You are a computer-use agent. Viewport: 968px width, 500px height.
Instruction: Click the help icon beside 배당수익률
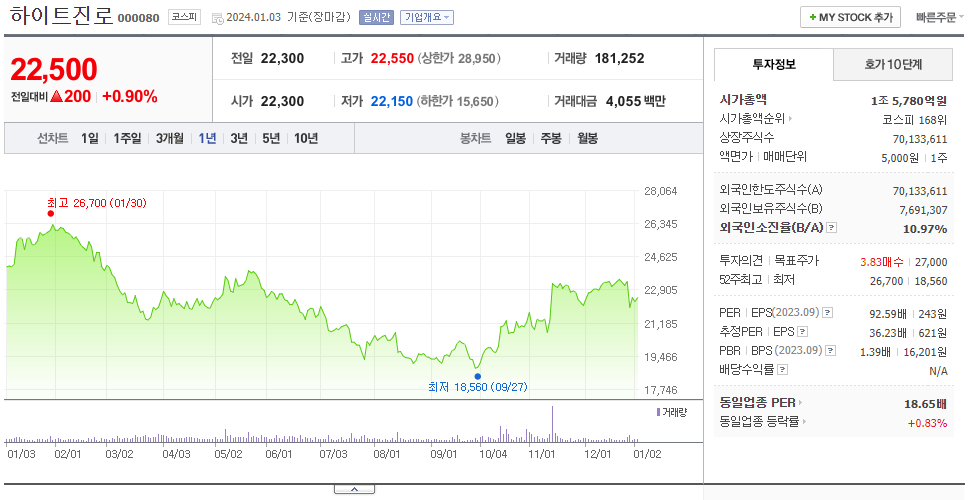pos(782,370)
